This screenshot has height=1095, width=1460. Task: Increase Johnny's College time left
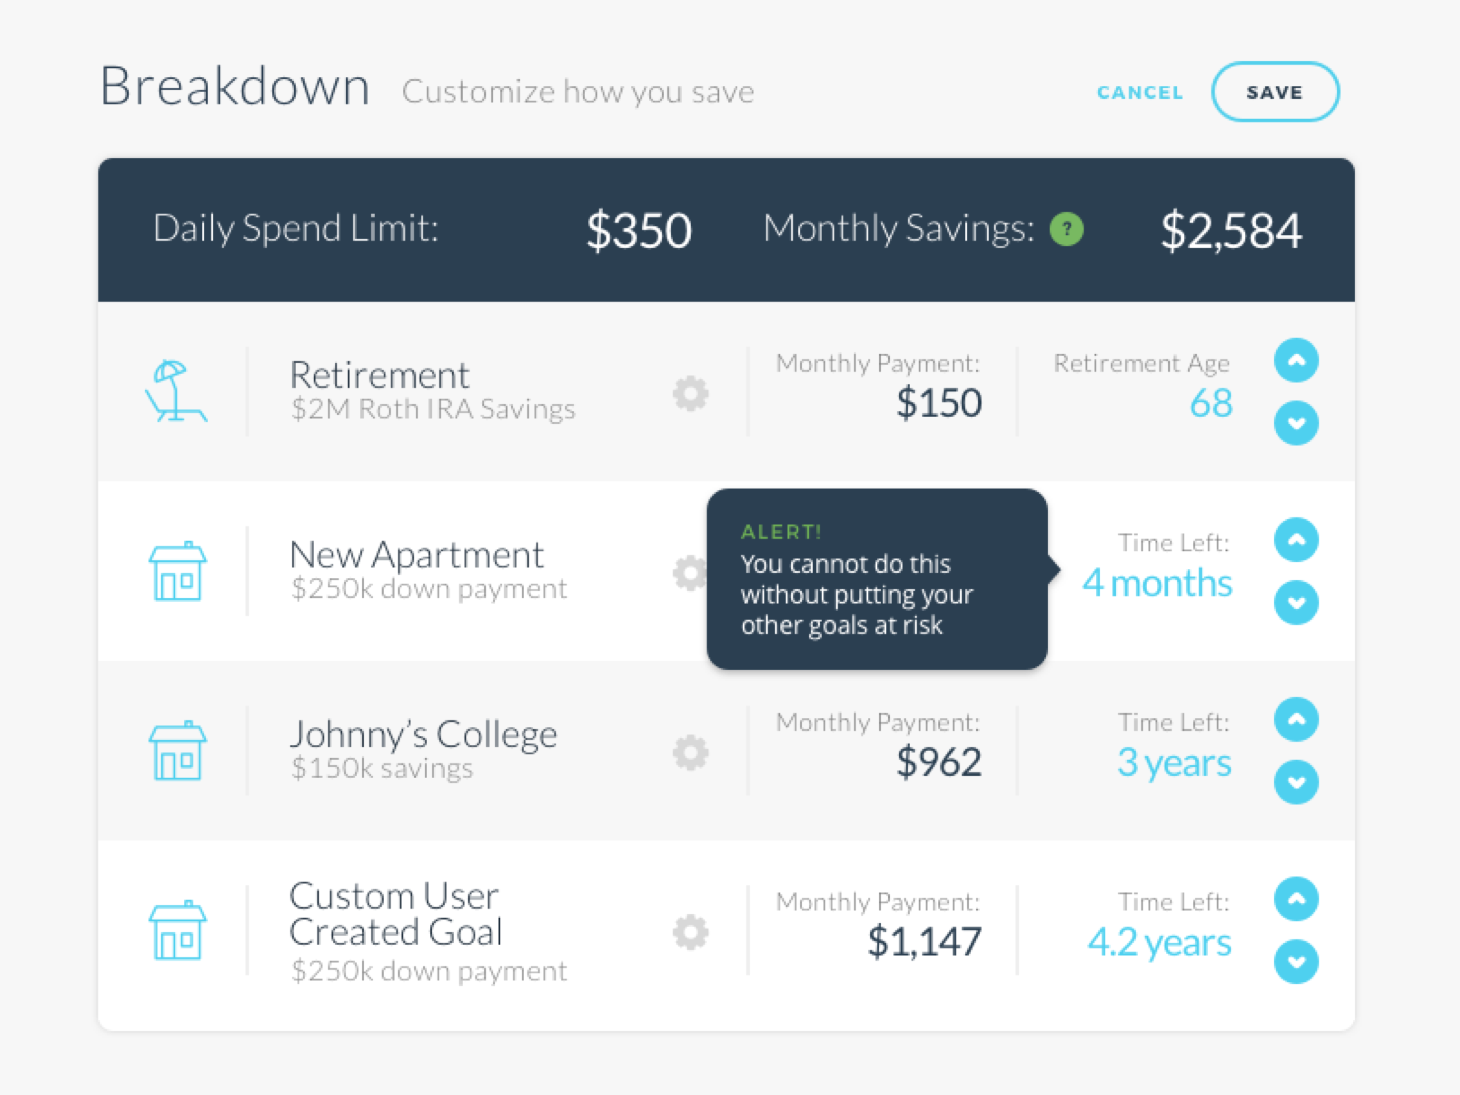tap(1296, 719)
